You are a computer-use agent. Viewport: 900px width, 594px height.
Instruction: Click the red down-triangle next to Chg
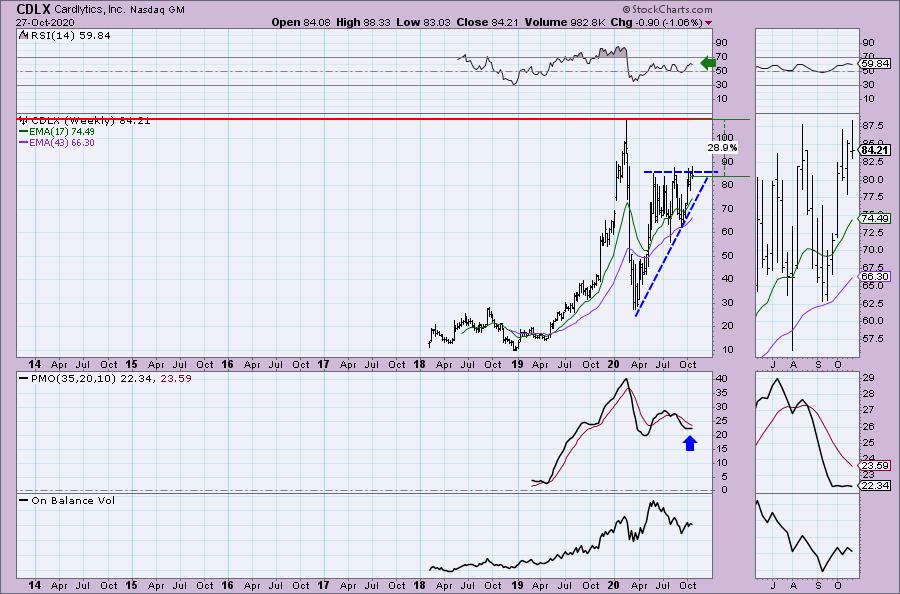709,23
